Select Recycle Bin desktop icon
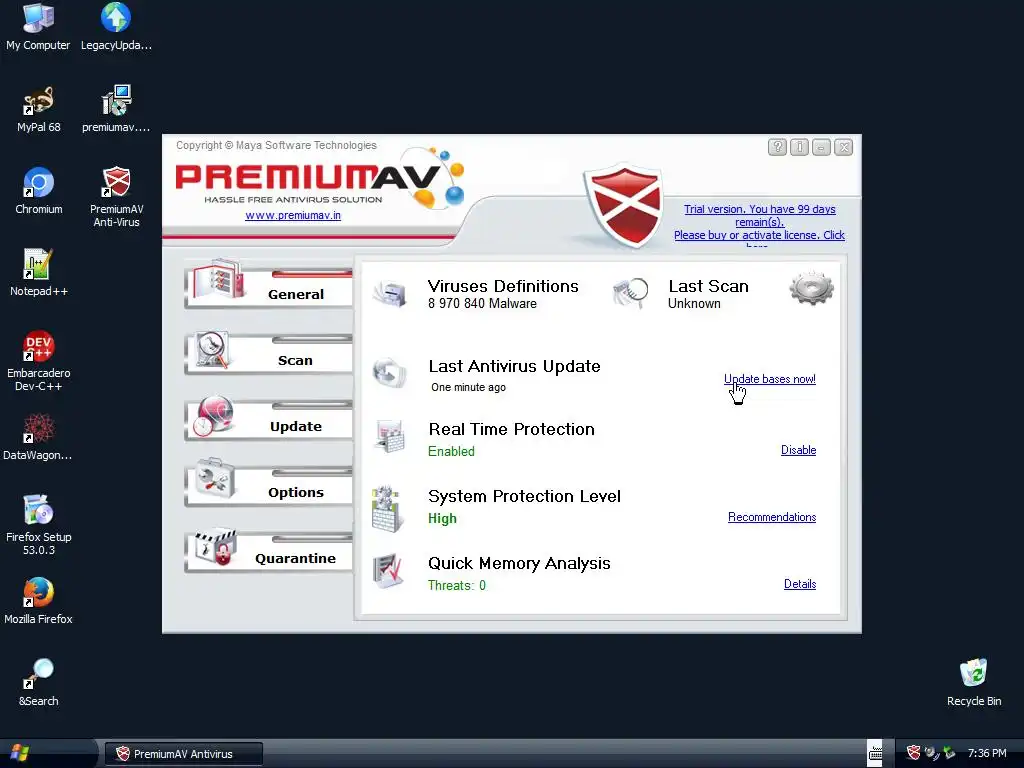 (974, 682)
